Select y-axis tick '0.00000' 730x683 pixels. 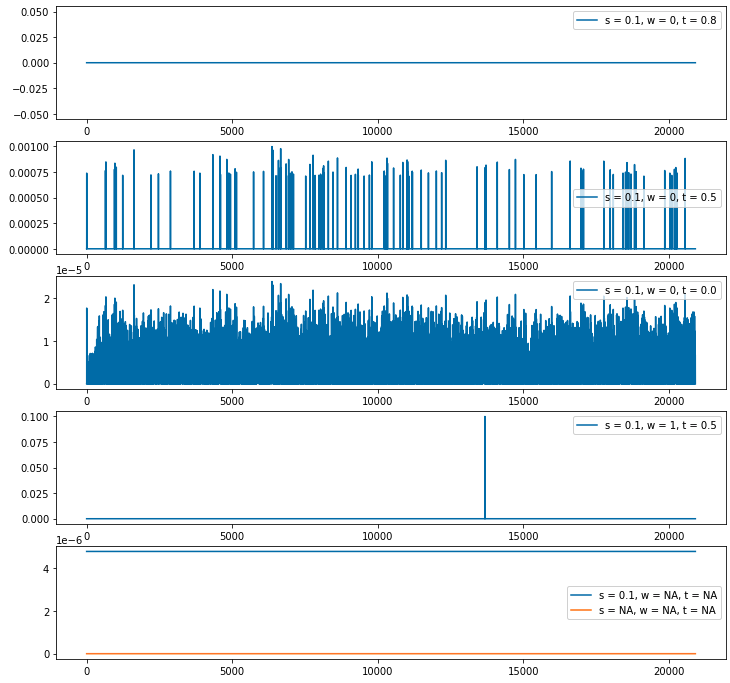(x=29, y=250)
